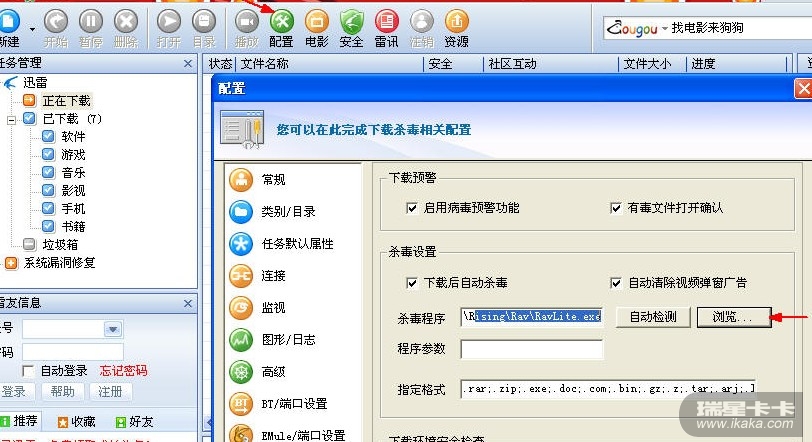
Task: Open the Gougou search engine dropdown
Action: pyautogui.click(x=664, y=28)
